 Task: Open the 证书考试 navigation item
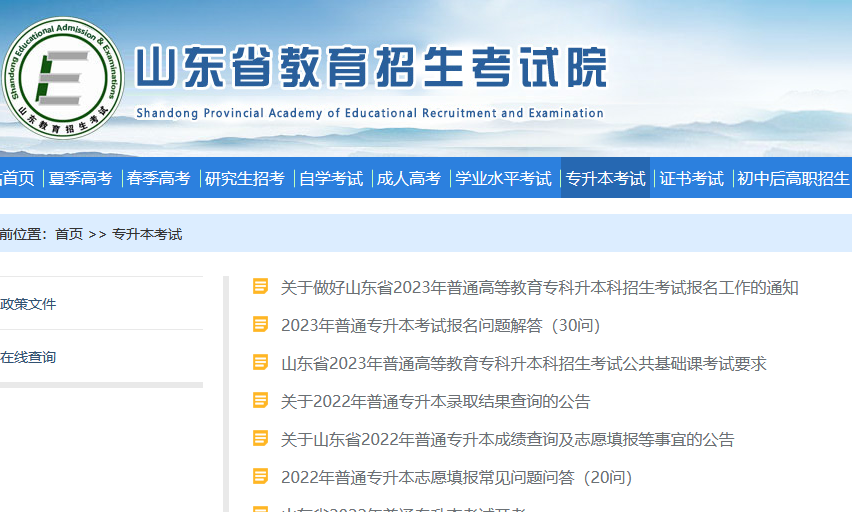coord(692,178)
